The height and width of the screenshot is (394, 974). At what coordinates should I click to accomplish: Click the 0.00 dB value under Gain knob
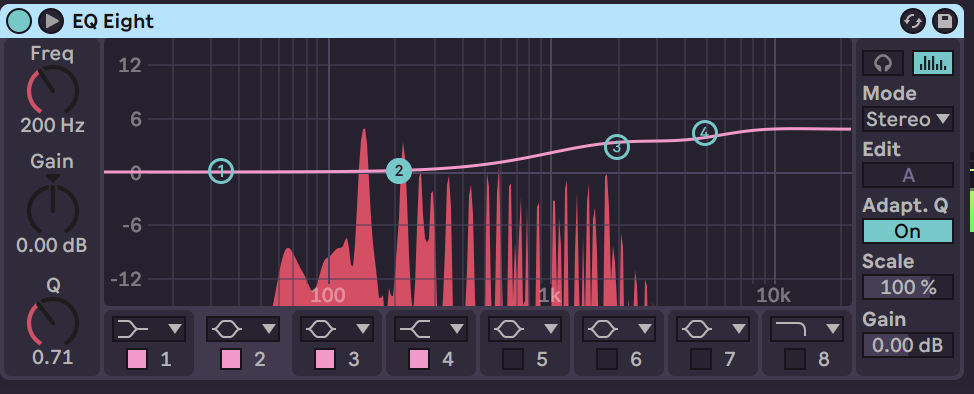click(x=52, y=245)
